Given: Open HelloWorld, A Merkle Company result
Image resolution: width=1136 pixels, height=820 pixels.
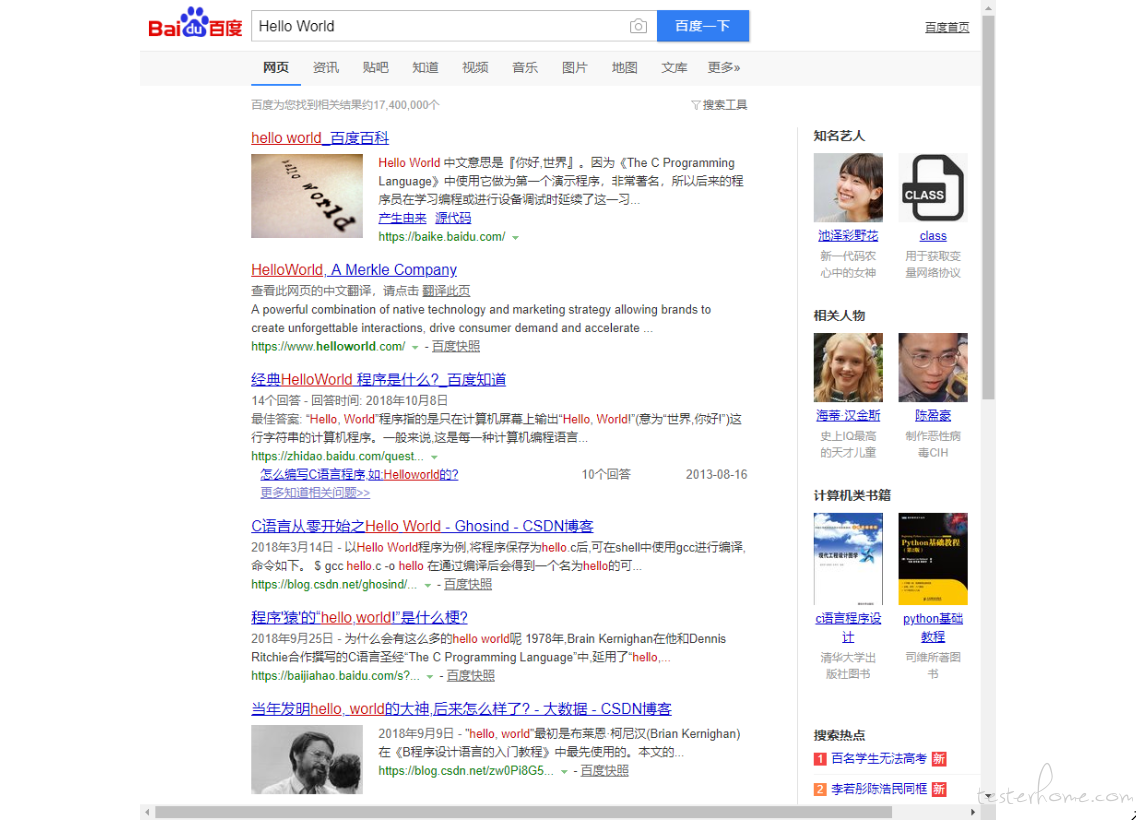Looking at the screenshot, I should click(x=354, y=269).
